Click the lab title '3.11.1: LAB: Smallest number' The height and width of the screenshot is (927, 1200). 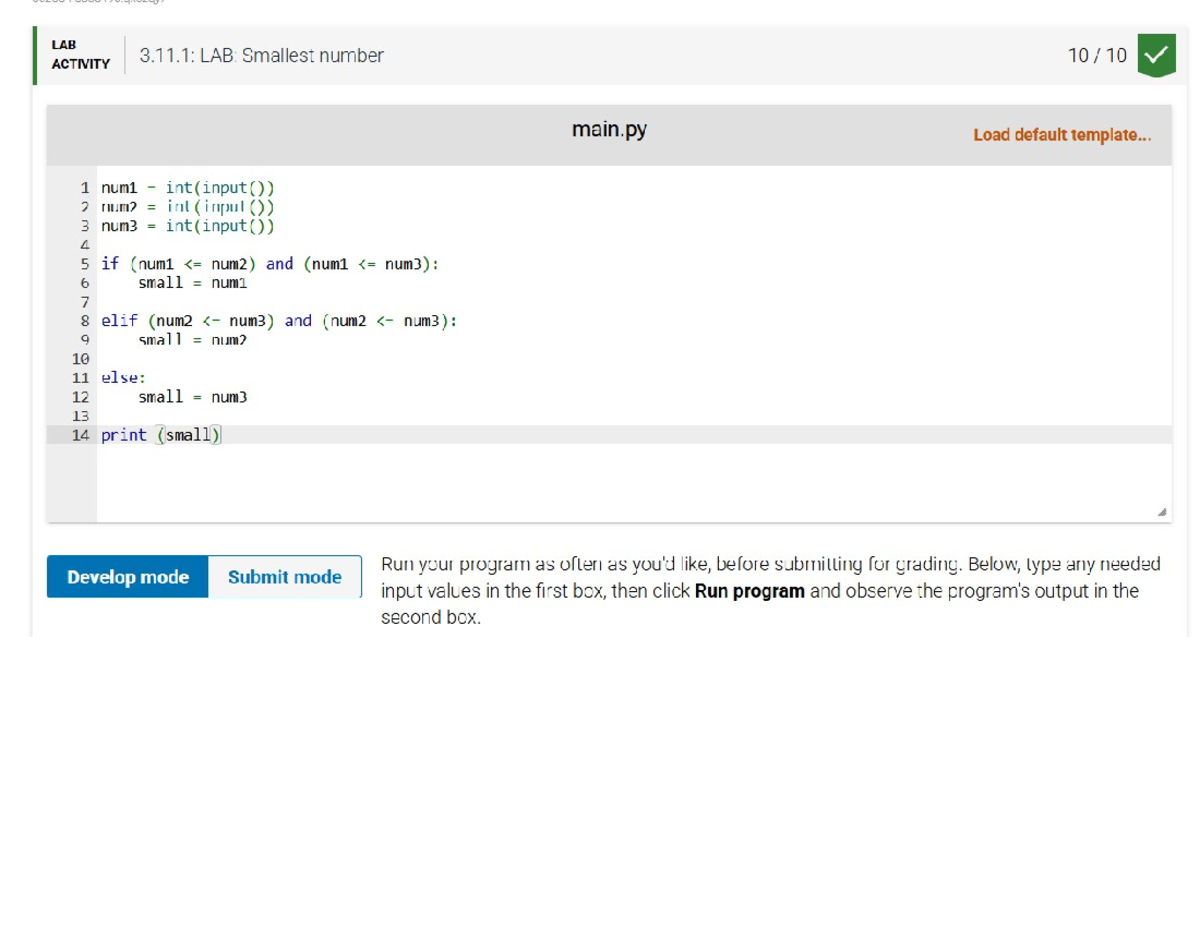coord(262,56)
